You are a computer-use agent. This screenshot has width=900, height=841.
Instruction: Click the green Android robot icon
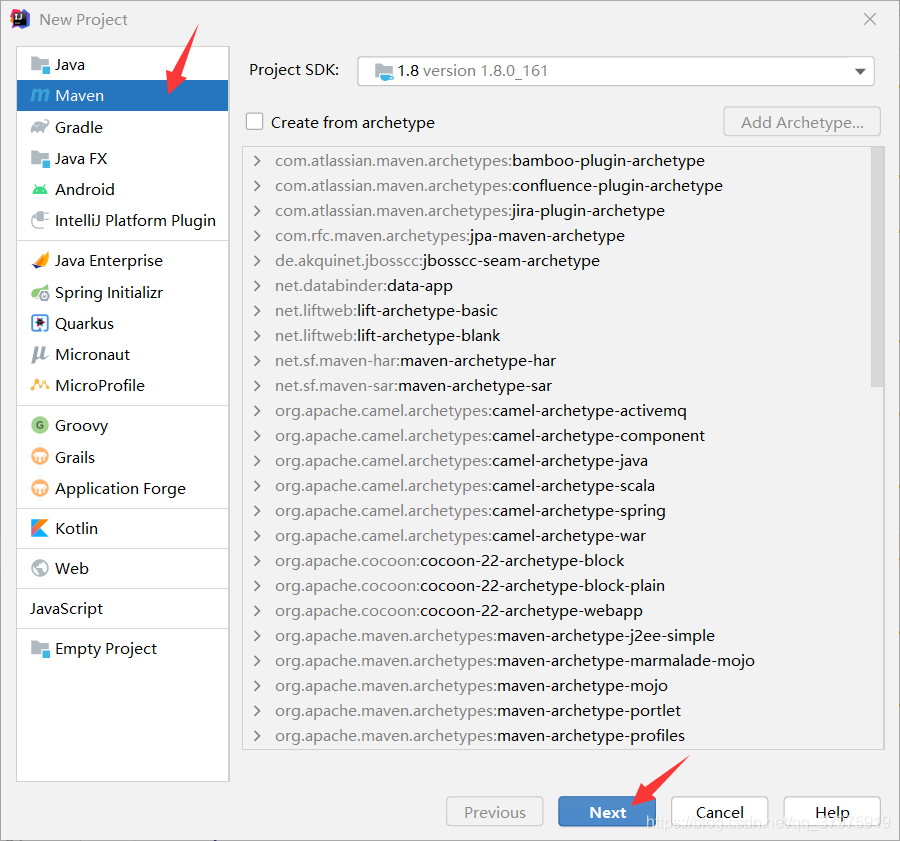[40, 189]
